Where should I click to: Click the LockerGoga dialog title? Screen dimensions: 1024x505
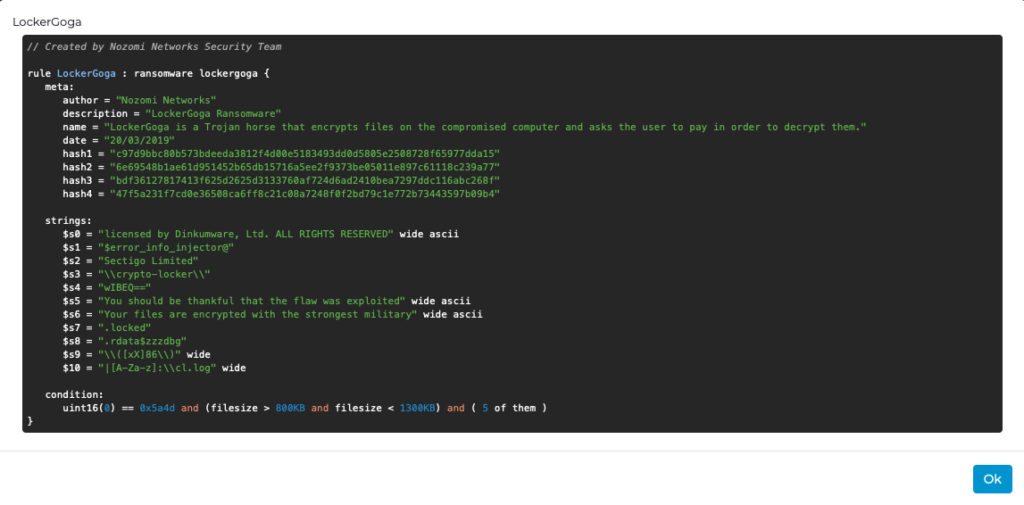[47, 21]
